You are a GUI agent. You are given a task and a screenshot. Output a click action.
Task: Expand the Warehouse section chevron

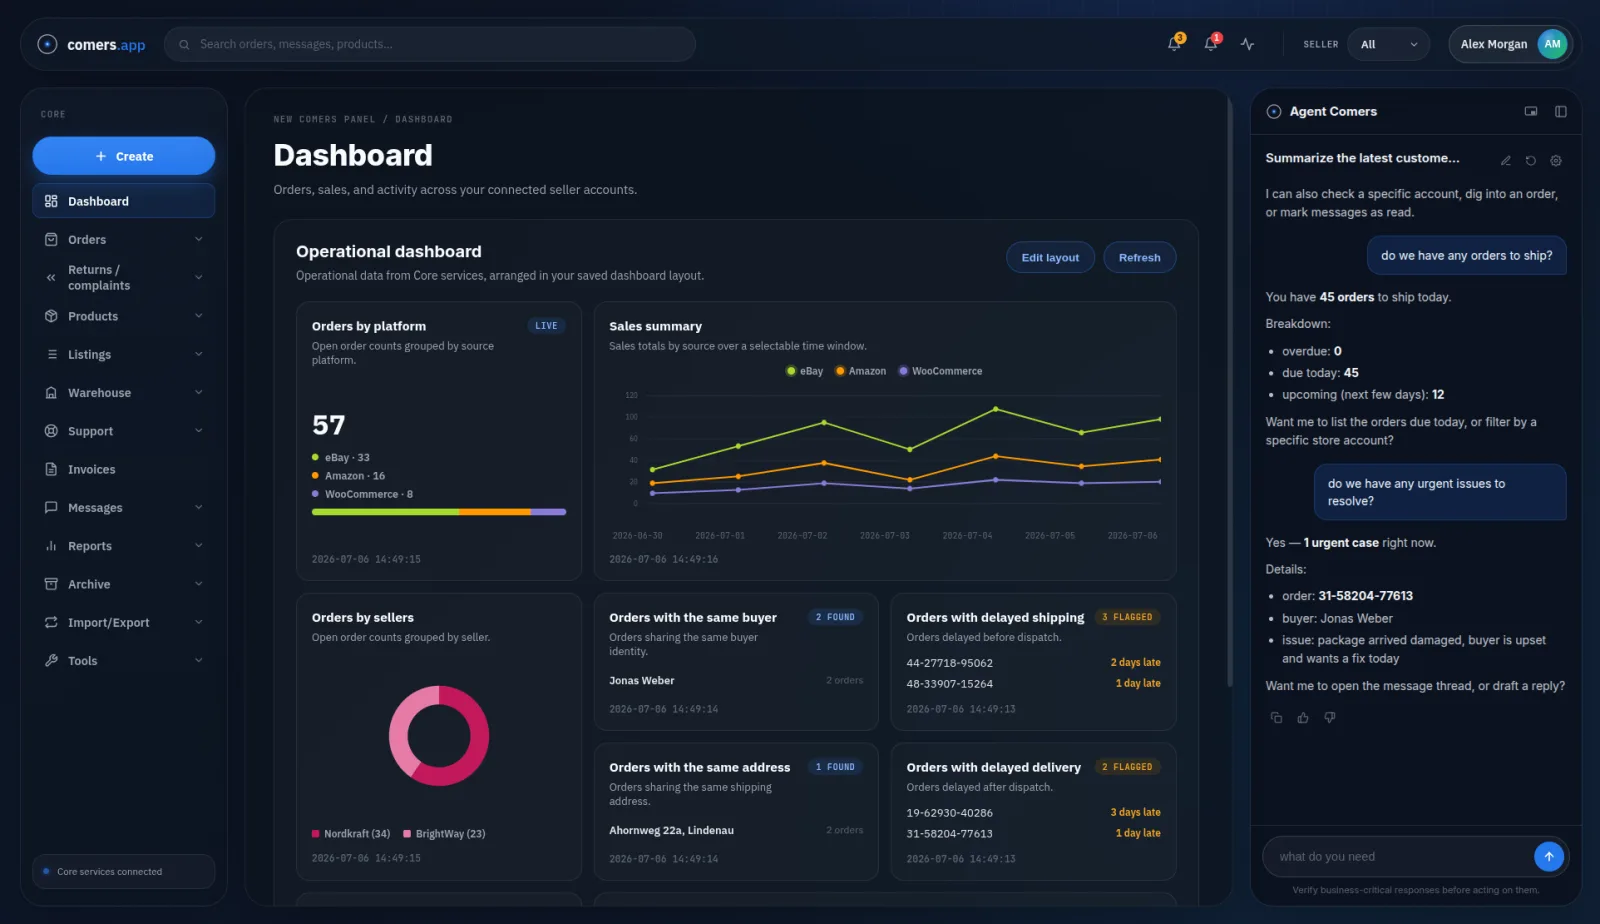tap(198, 392)
